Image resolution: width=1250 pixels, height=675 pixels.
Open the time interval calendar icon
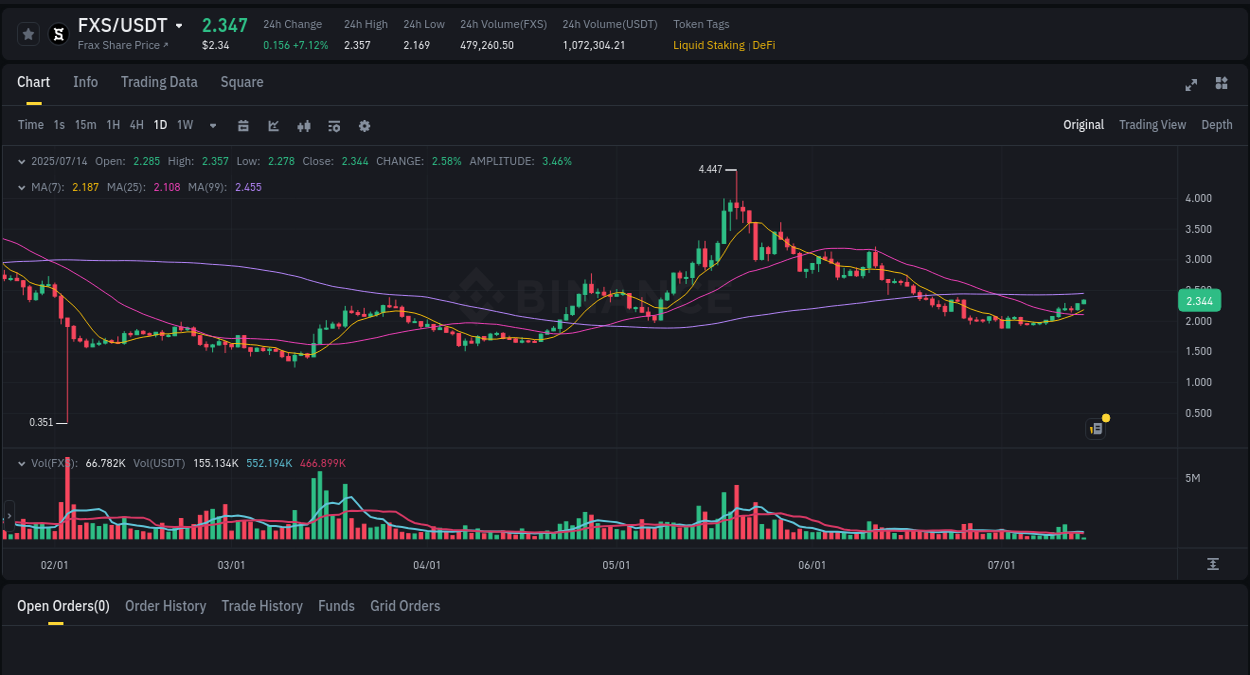click(244, 125)
